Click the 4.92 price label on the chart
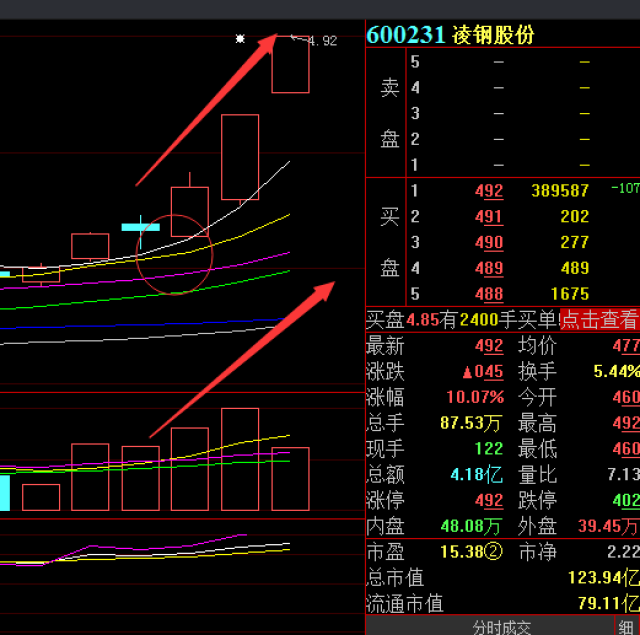This screenshot has height=635, width=640. tap(322, 41)
